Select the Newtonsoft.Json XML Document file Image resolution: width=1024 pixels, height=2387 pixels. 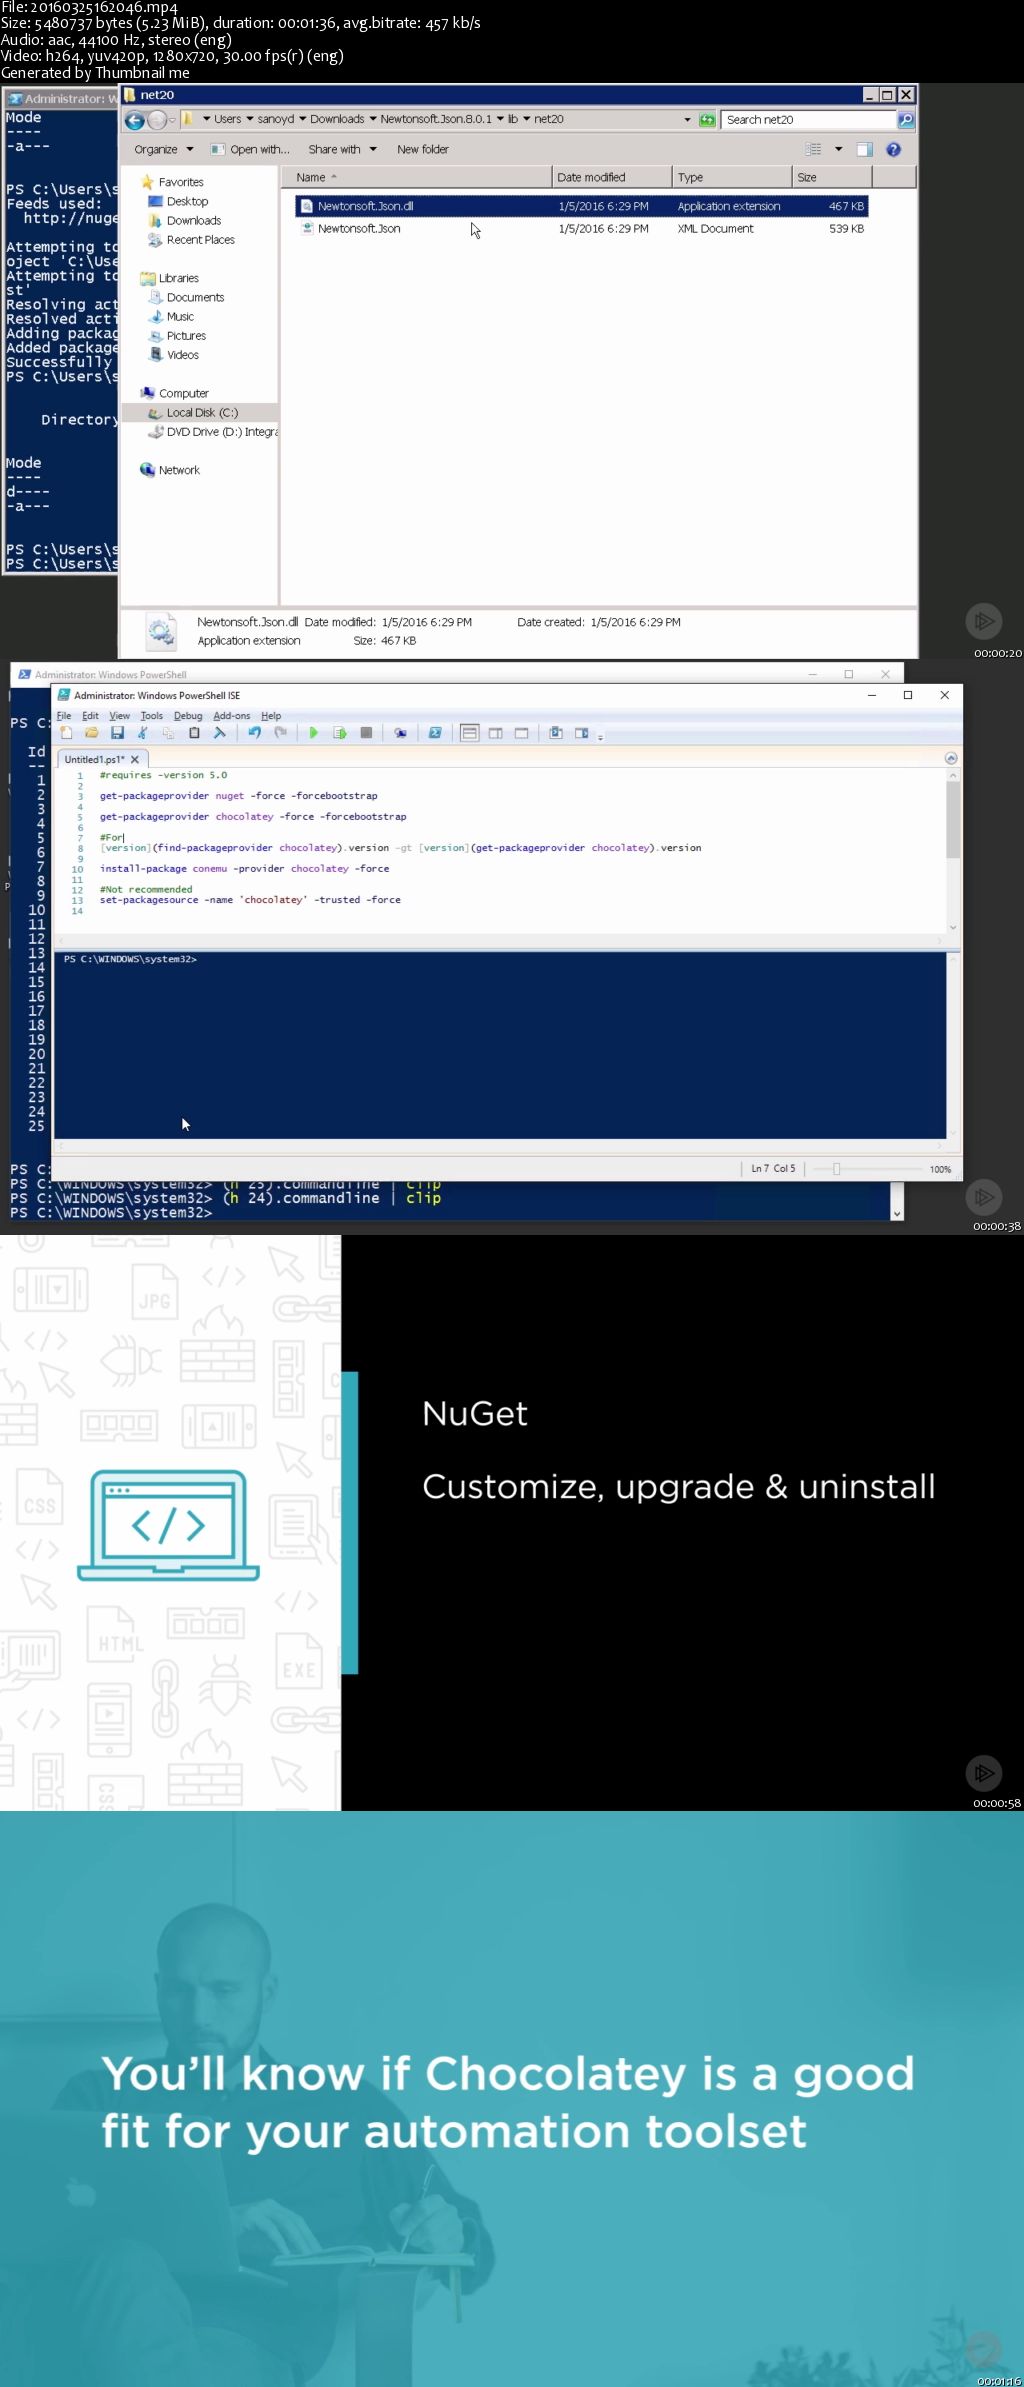pos(581,229)
